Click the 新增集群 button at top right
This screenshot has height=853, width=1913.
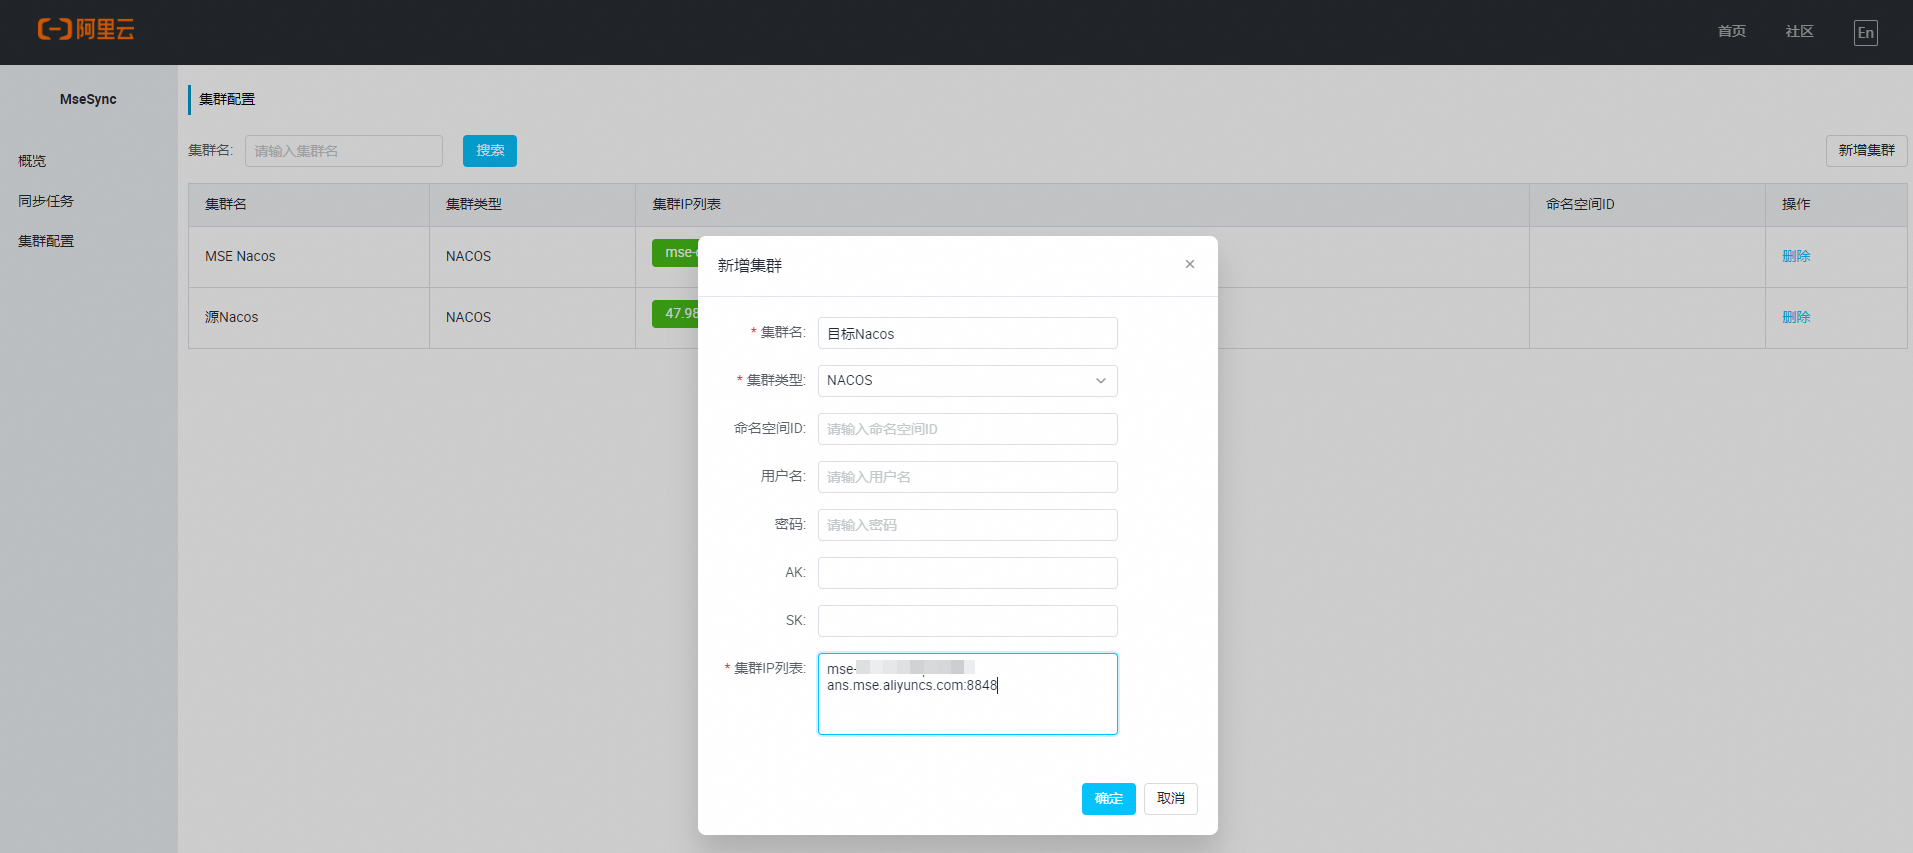[x=1866, y=151]
